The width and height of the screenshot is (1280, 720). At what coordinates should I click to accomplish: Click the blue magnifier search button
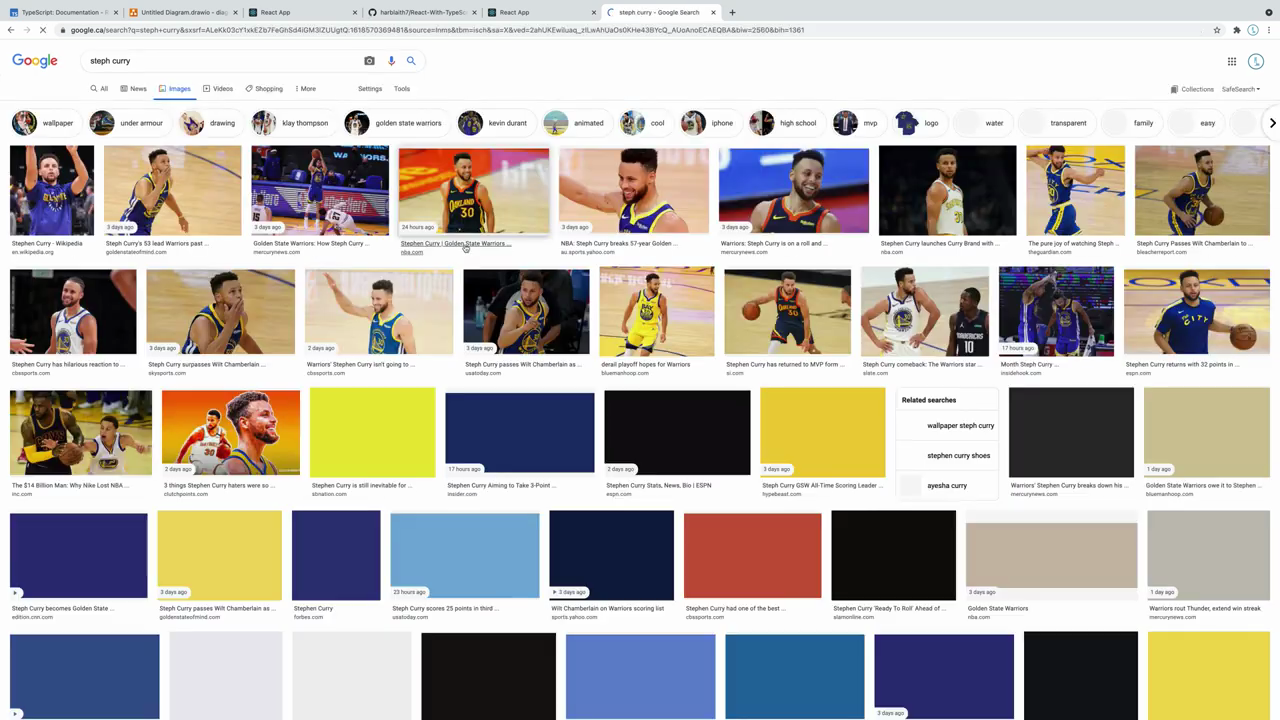coord(411,61)
